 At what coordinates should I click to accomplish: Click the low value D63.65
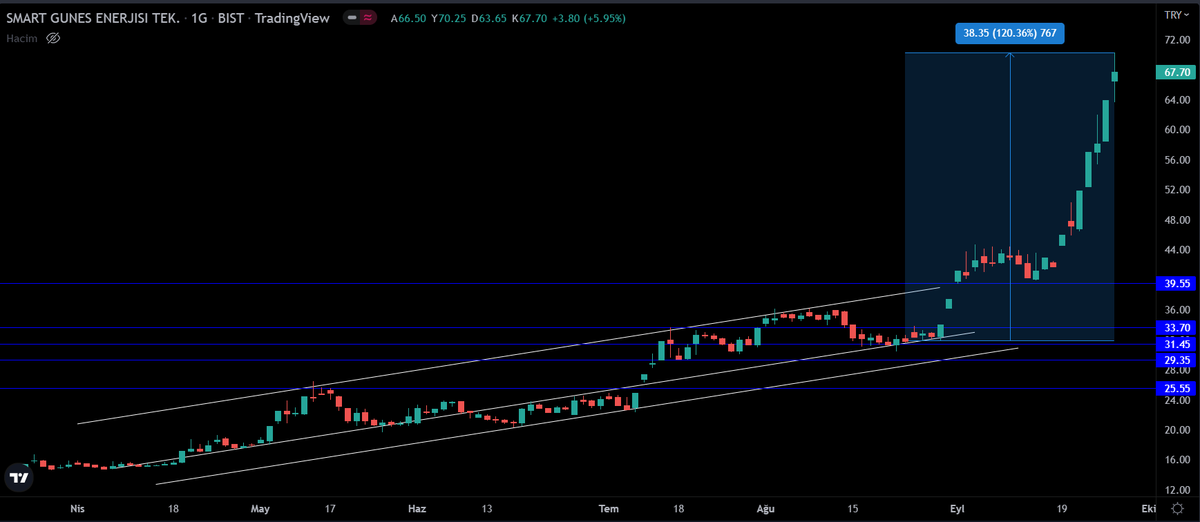click(491, 18)
